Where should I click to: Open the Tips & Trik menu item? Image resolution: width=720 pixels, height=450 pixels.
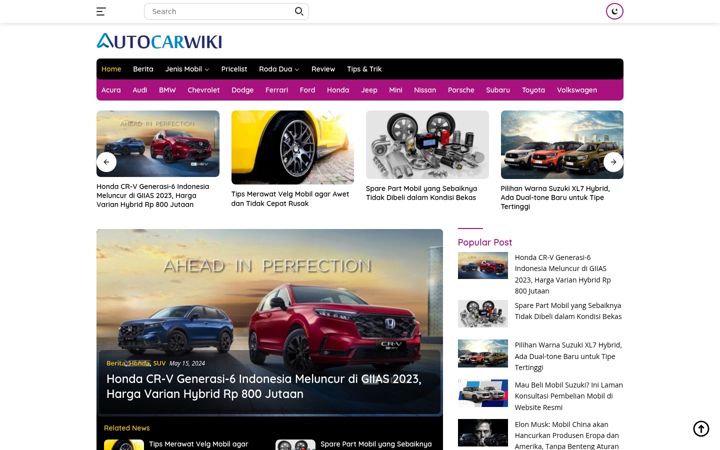[364, 69]
